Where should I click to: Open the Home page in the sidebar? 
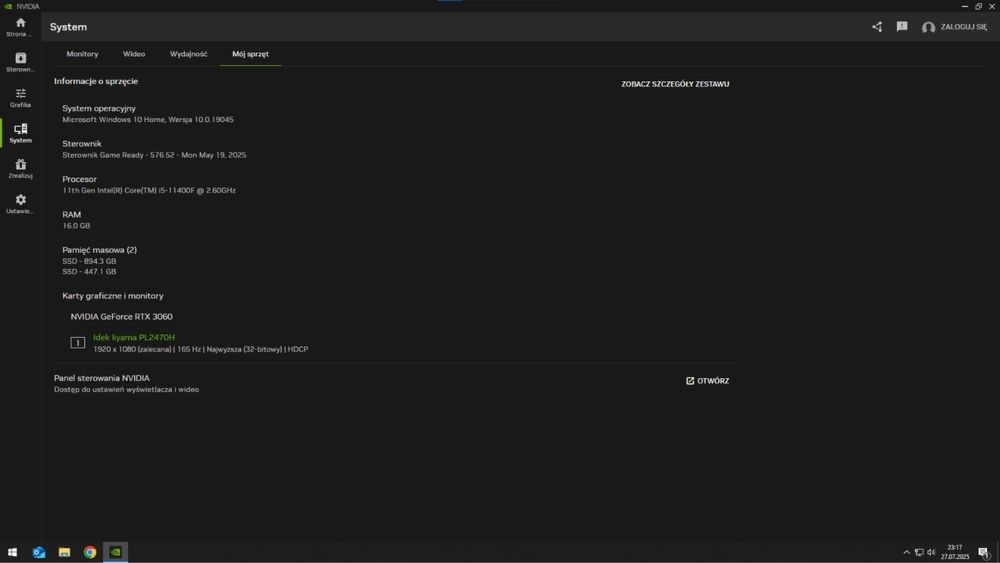point(20,27)
